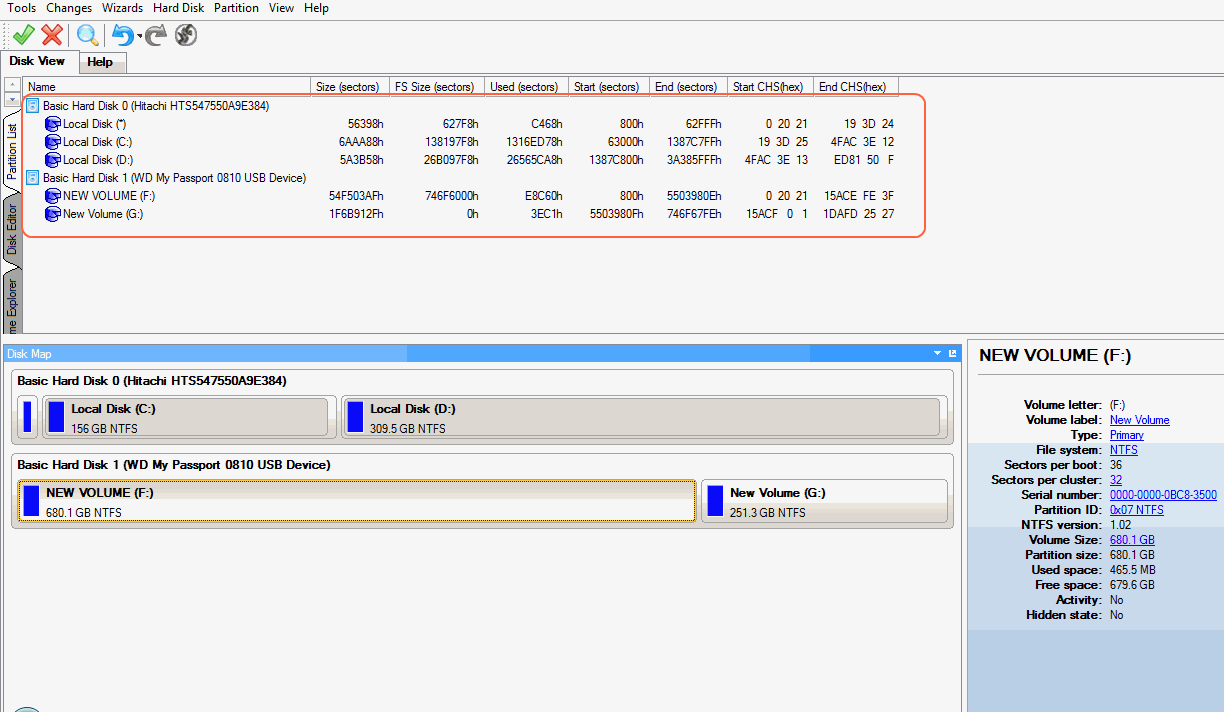Undo the last operation with blue arrow
Viewport: 1224px width, 712px height.
(122, 36)
